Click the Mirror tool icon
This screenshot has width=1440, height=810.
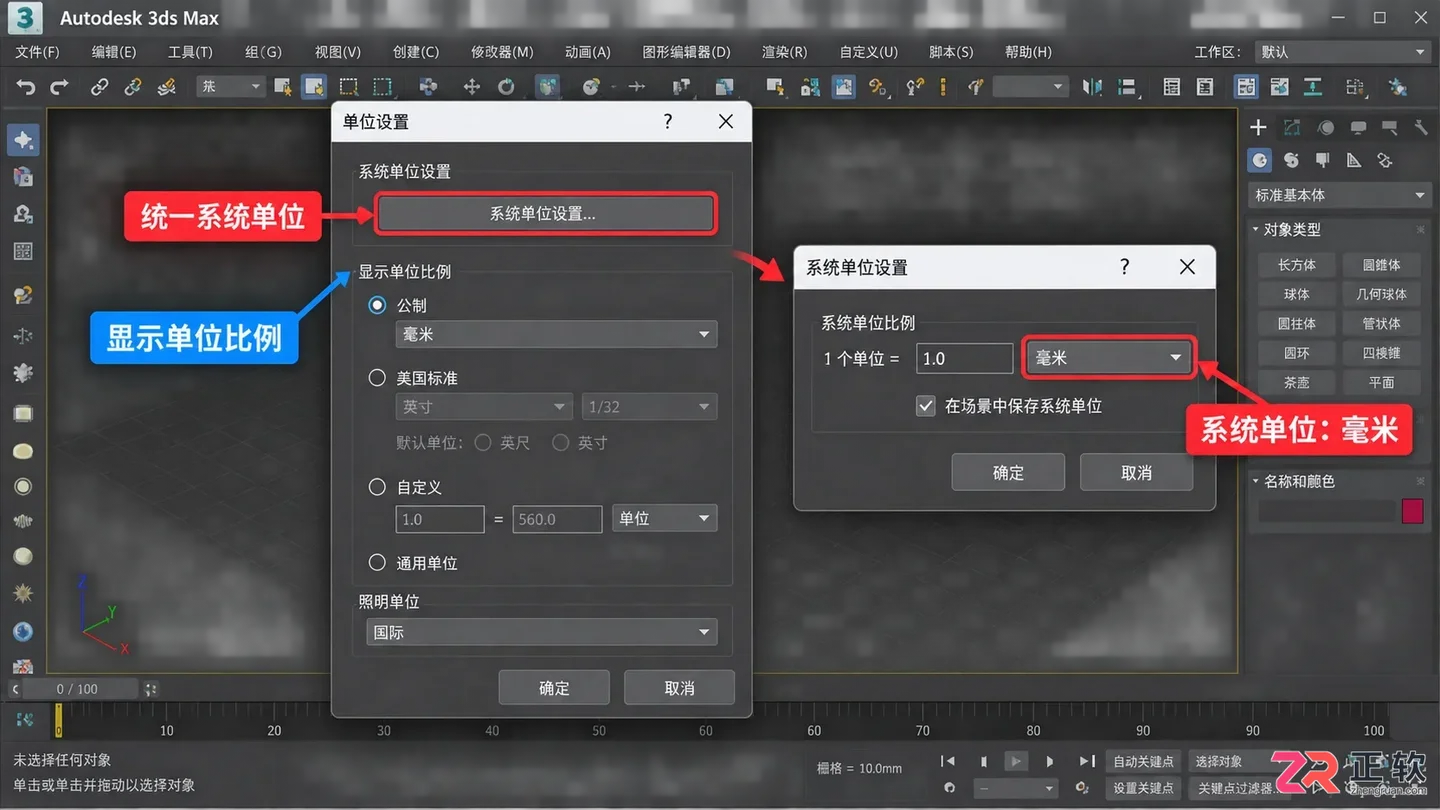point(1092,87)
